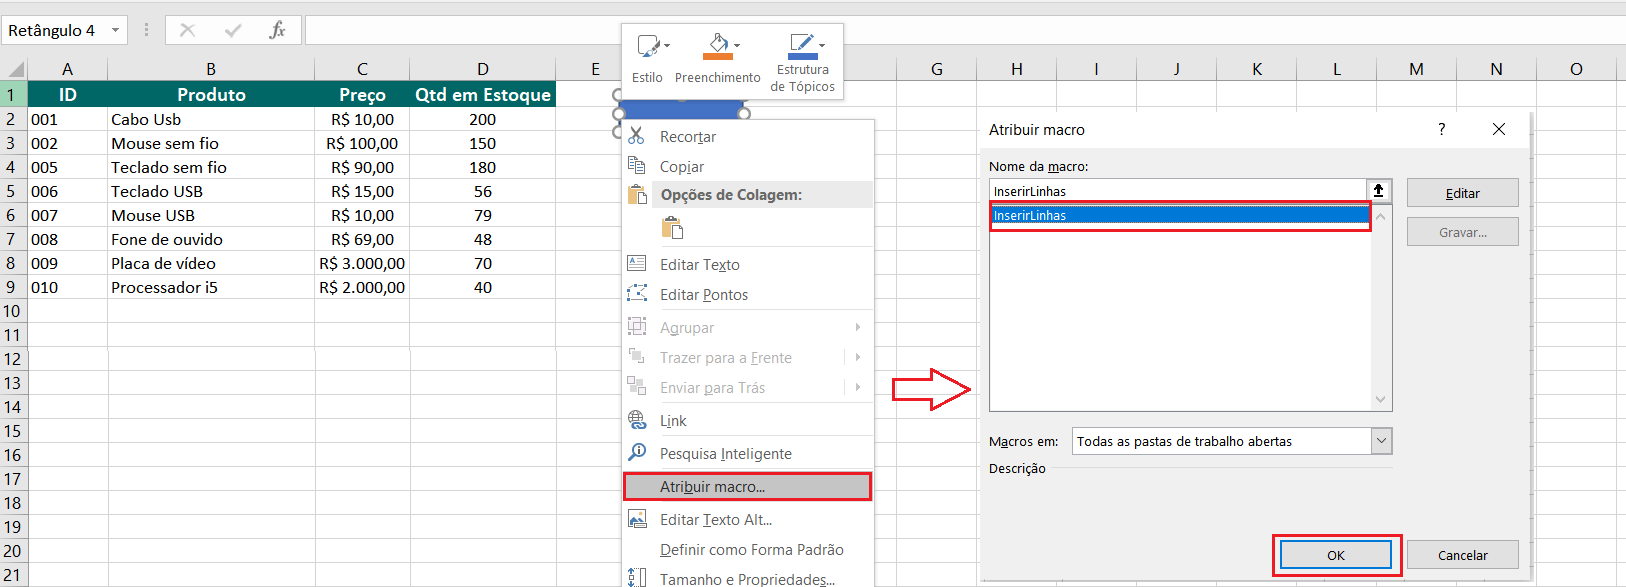The image size is (1626, 587).
Task: Click the Insert Function fx icon
Action: coord(278,30)
